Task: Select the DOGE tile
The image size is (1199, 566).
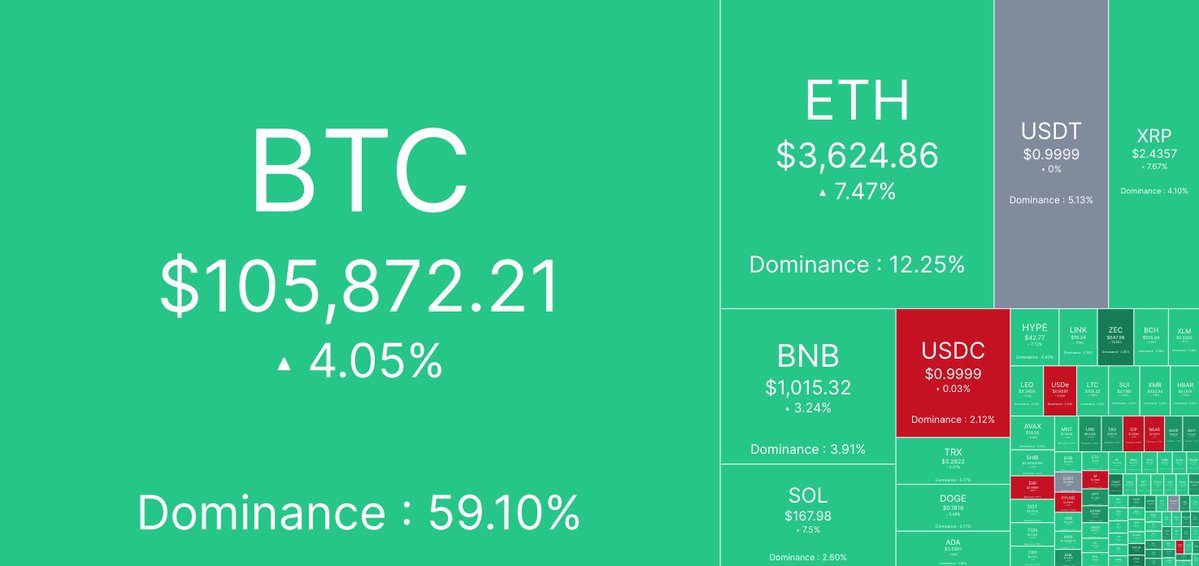Action: (x=953, y=508)
